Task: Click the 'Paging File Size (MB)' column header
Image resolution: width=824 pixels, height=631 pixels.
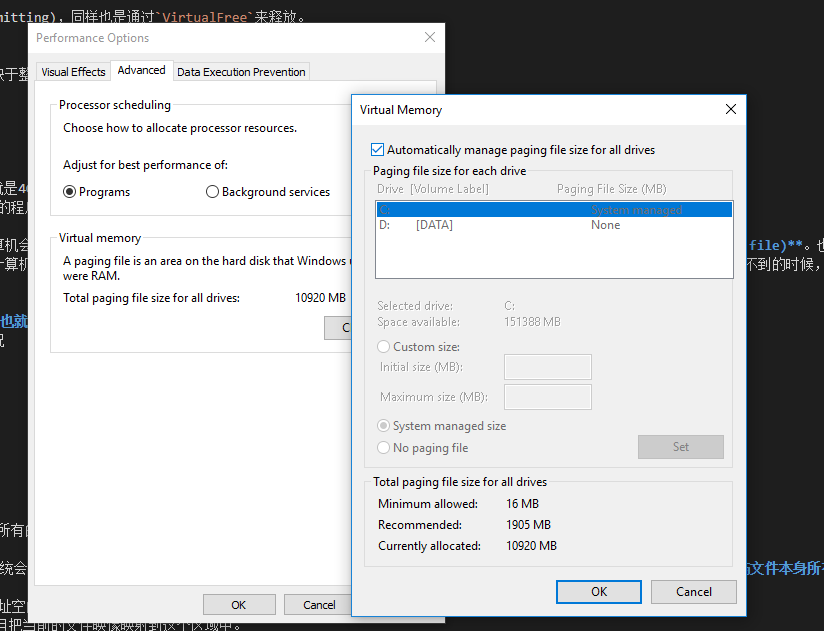Action: [611, 189]
